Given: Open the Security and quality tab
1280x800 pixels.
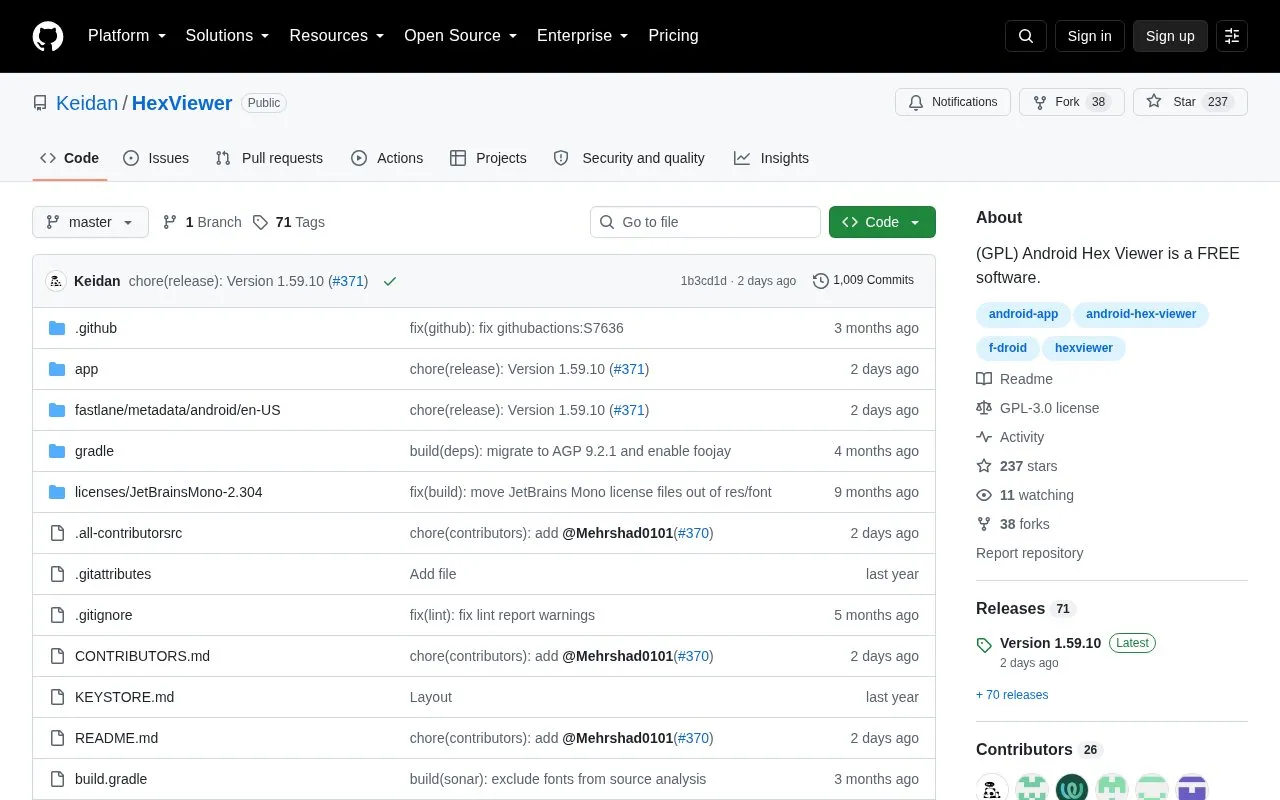Looking at the screenshot, I should point(629,158).
